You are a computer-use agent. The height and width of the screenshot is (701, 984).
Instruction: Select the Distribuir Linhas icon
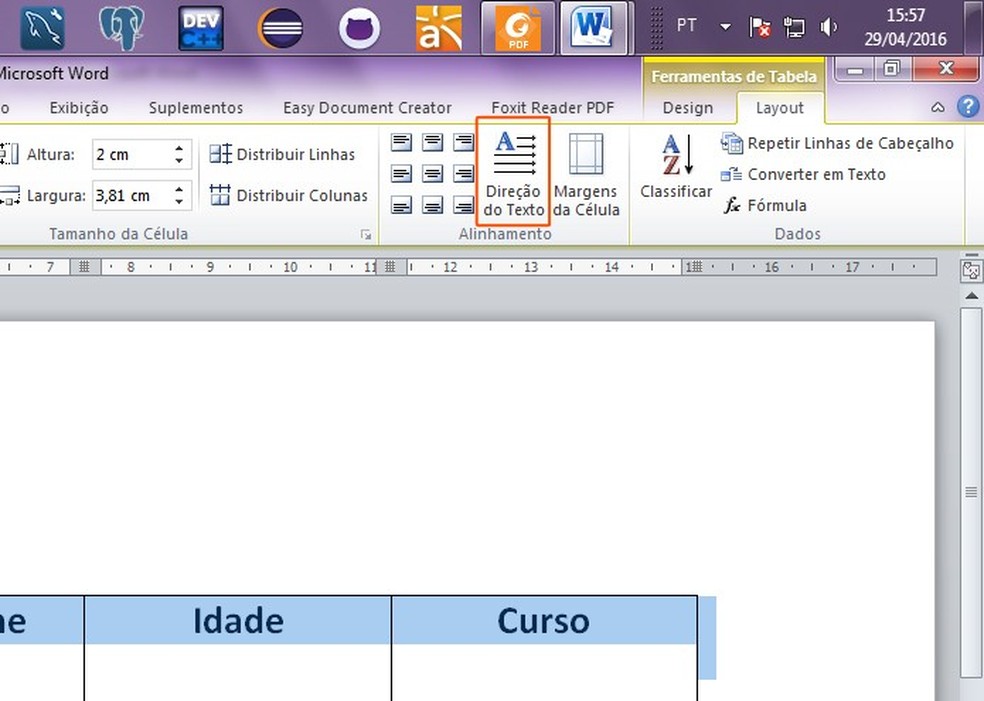click(x=222, y=154)
